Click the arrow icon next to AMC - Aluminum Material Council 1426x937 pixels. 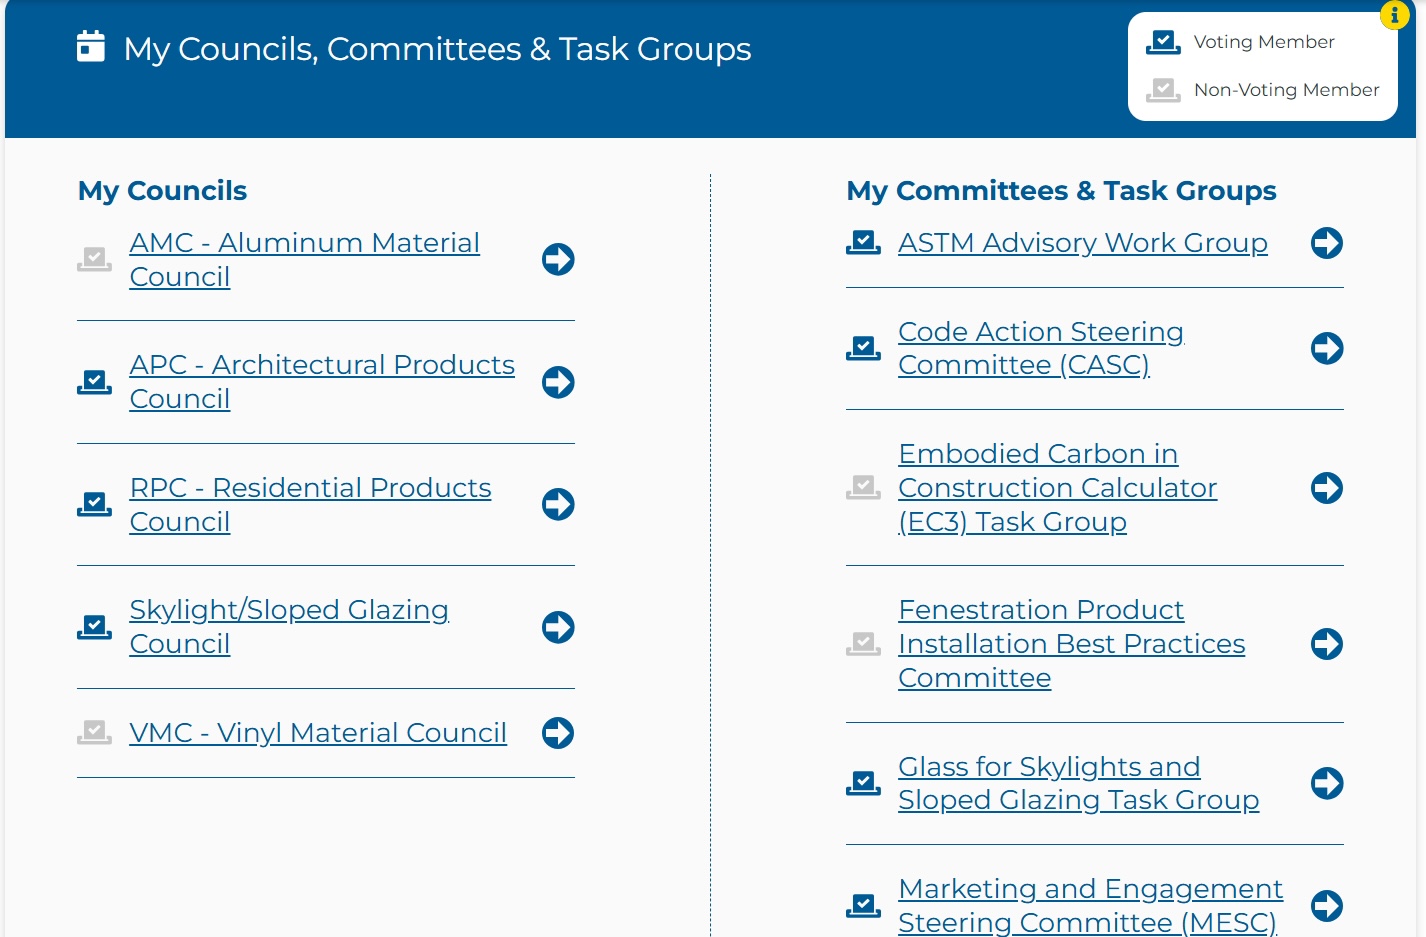point(558,260)
